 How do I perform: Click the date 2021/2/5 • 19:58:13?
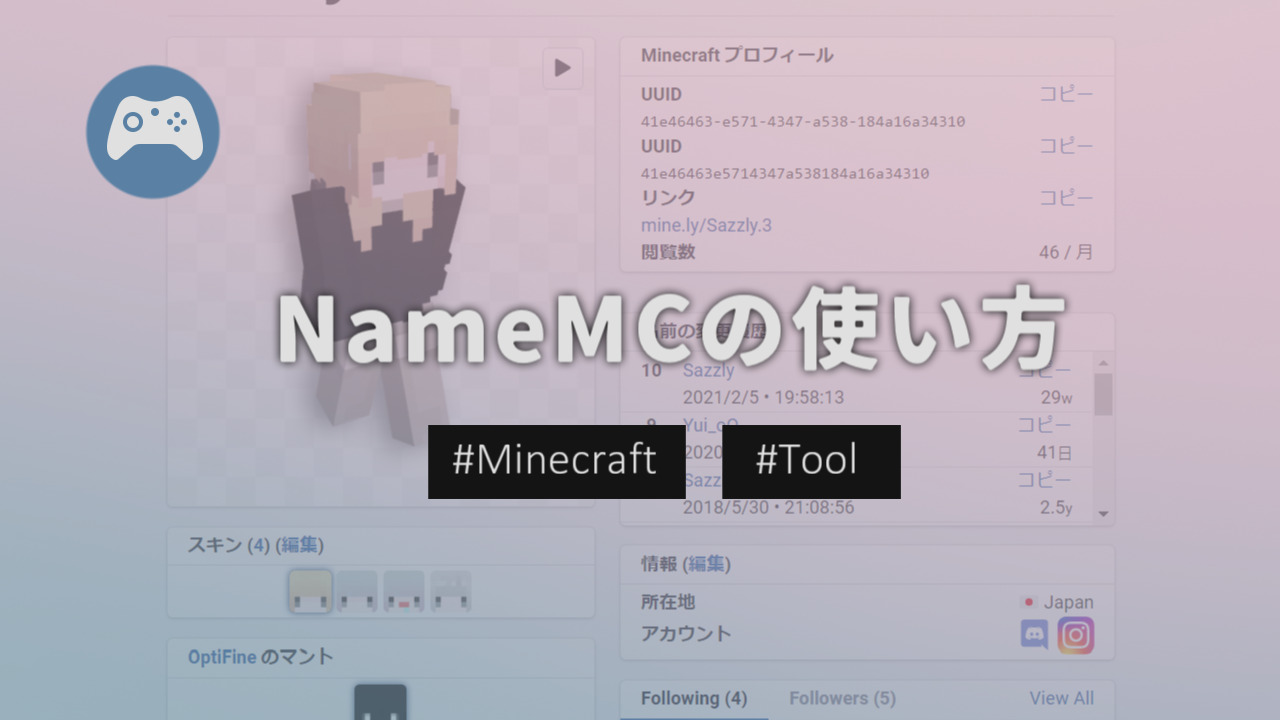[763, 397]
